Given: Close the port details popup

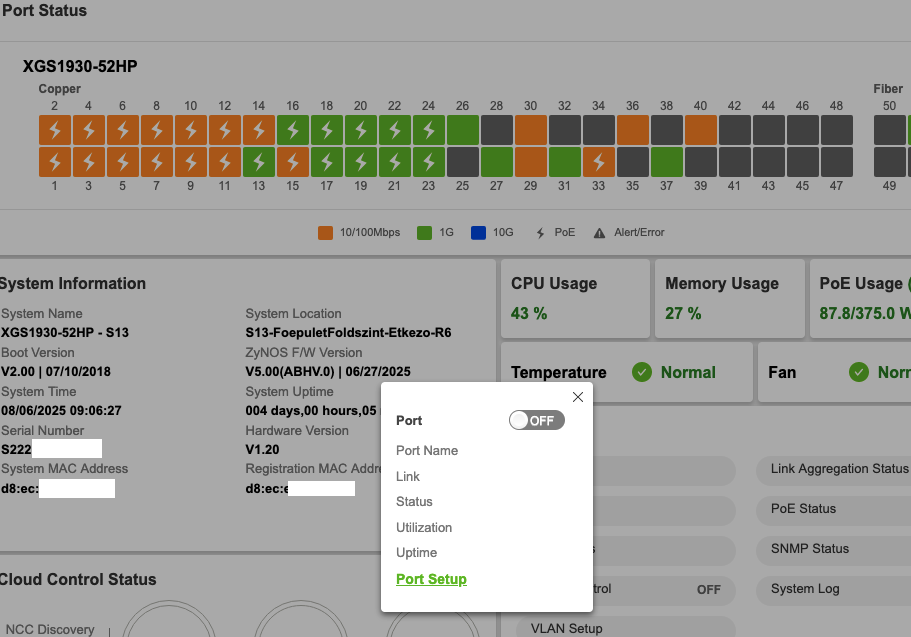Looking at the screenshot, I should [578, 397].
